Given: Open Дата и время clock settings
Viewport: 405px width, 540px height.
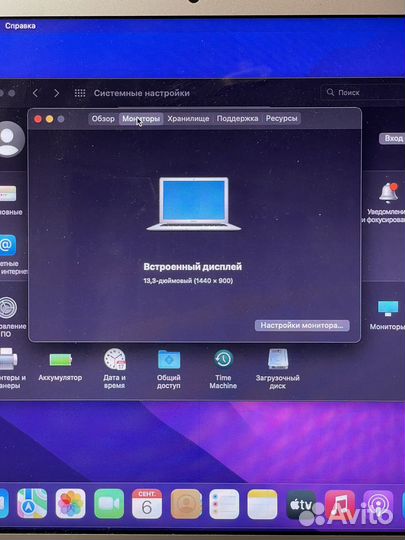Looking at the screenshot, I should [x=115, y=359].
